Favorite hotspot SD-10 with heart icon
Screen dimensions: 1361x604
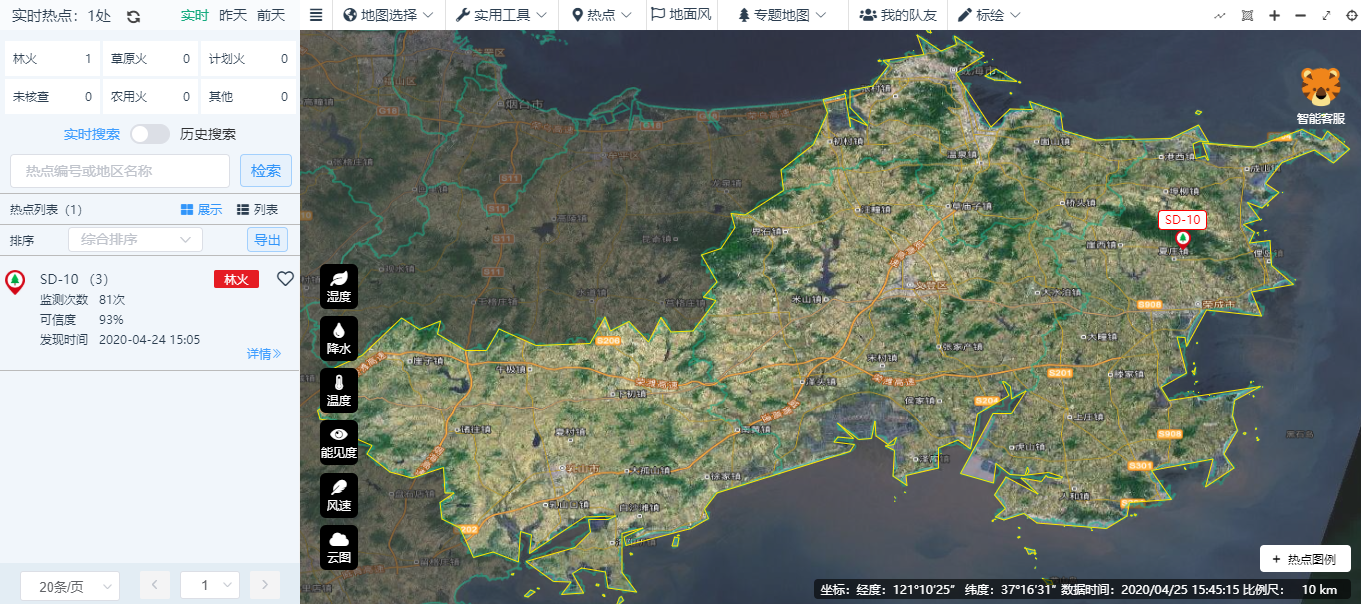tap(285, 279)
